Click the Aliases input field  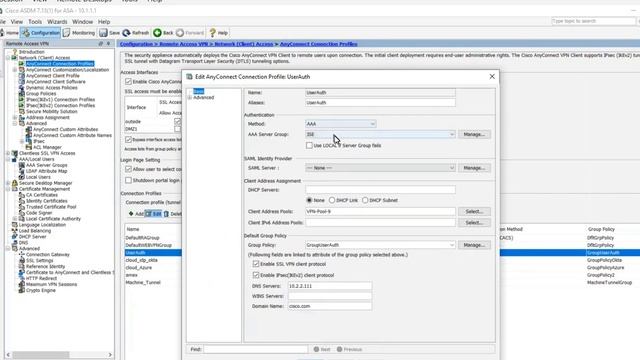tap(380, 102)
